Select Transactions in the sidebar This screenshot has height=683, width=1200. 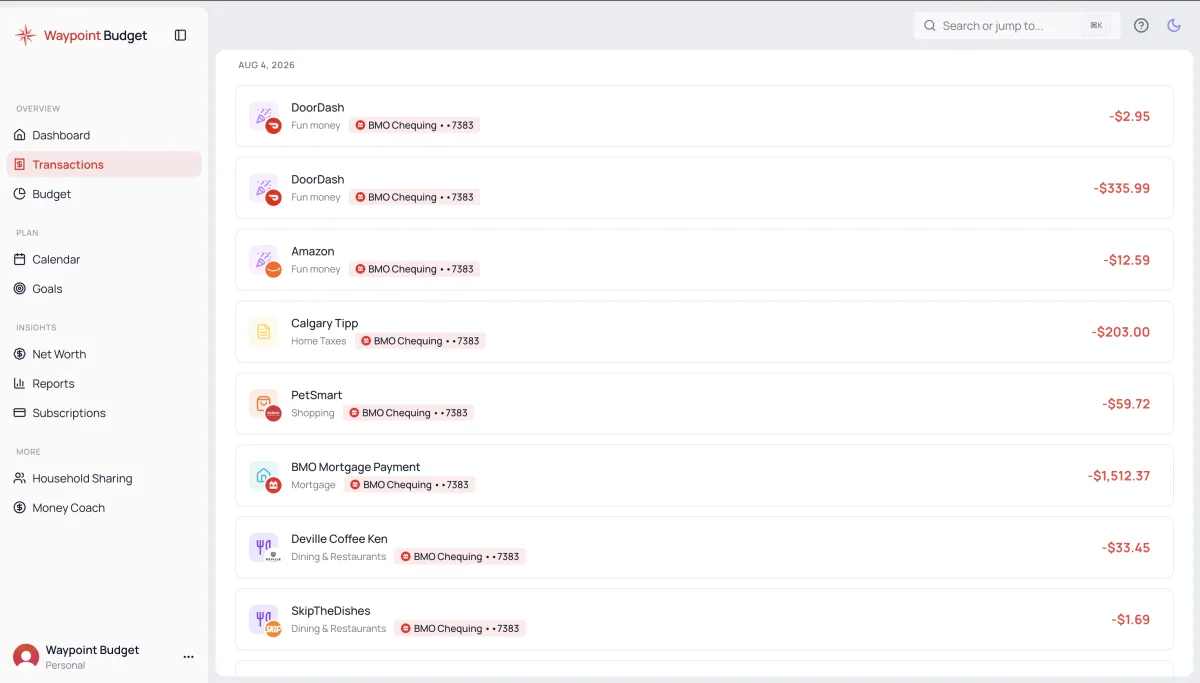coord(104,164)
